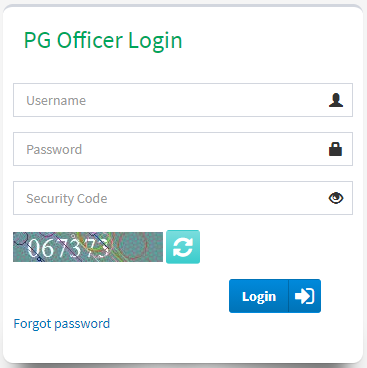Select the Password placeholder text
Screen dimensions: 367x368
point(54,149)
